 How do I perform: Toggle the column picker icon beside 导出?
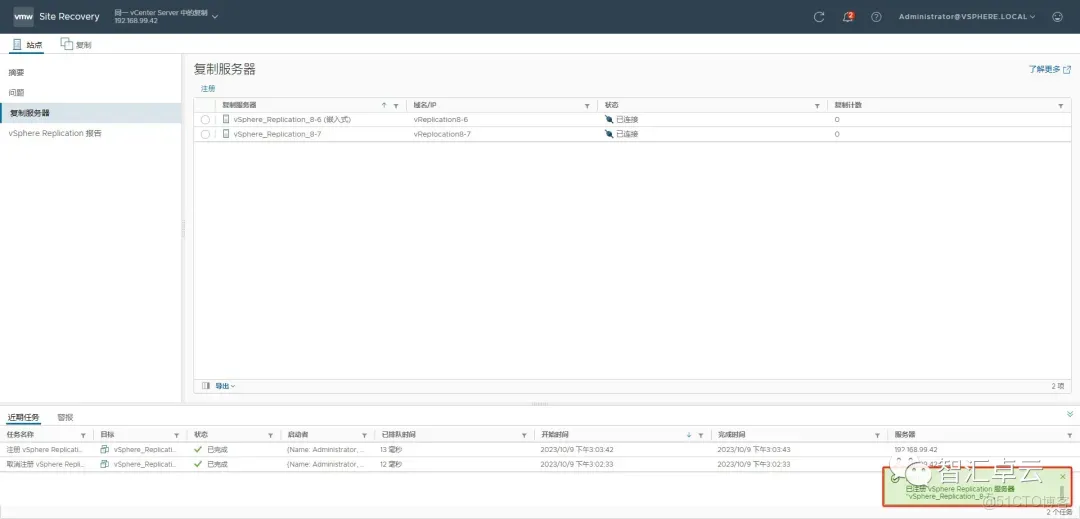(206, 386)
